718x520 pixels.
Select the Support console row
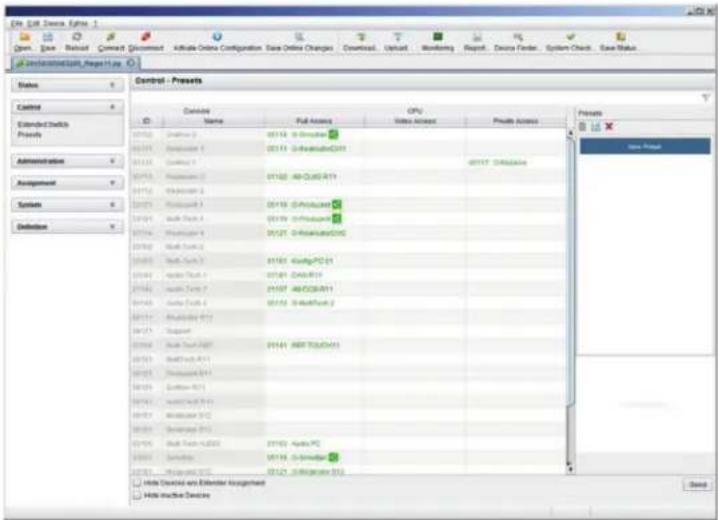(x=348, y=331)
